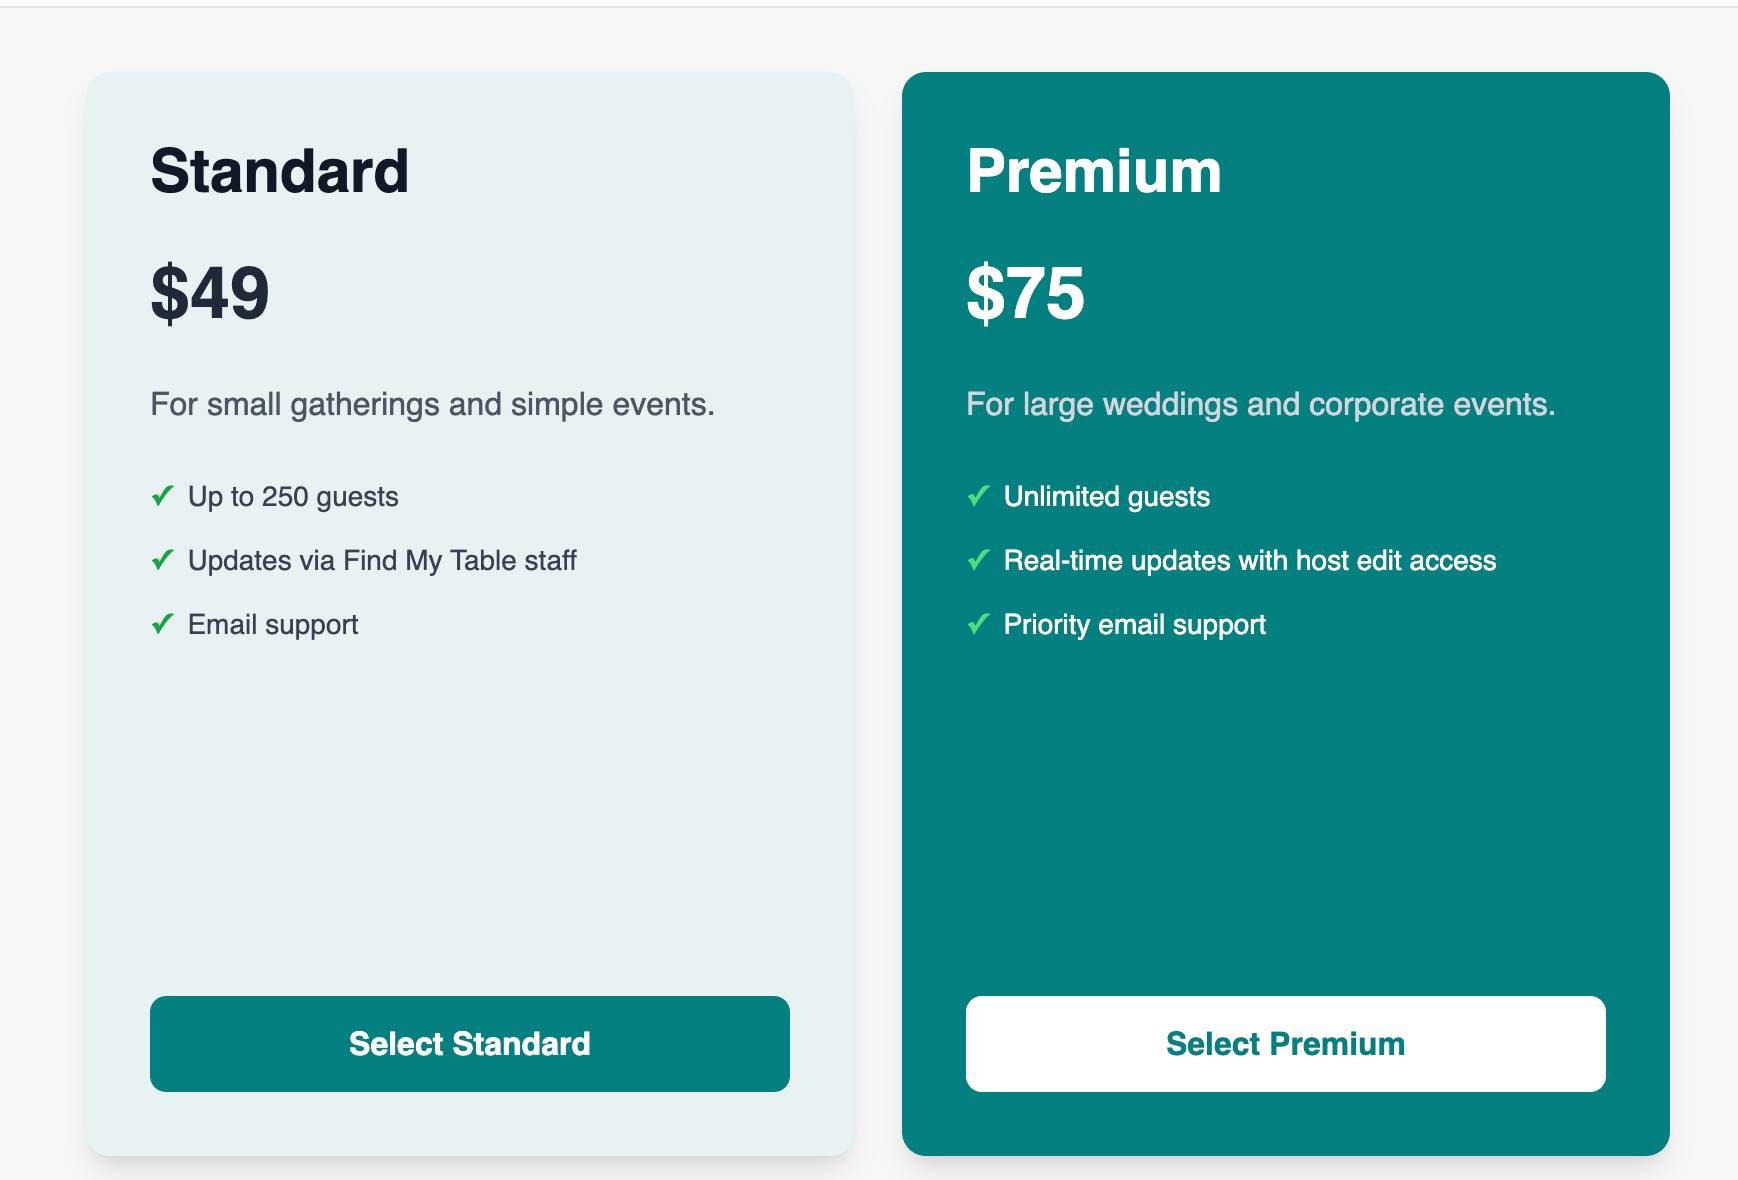
Task: Click checkmark next to Email support
Action: click(163, 624)
